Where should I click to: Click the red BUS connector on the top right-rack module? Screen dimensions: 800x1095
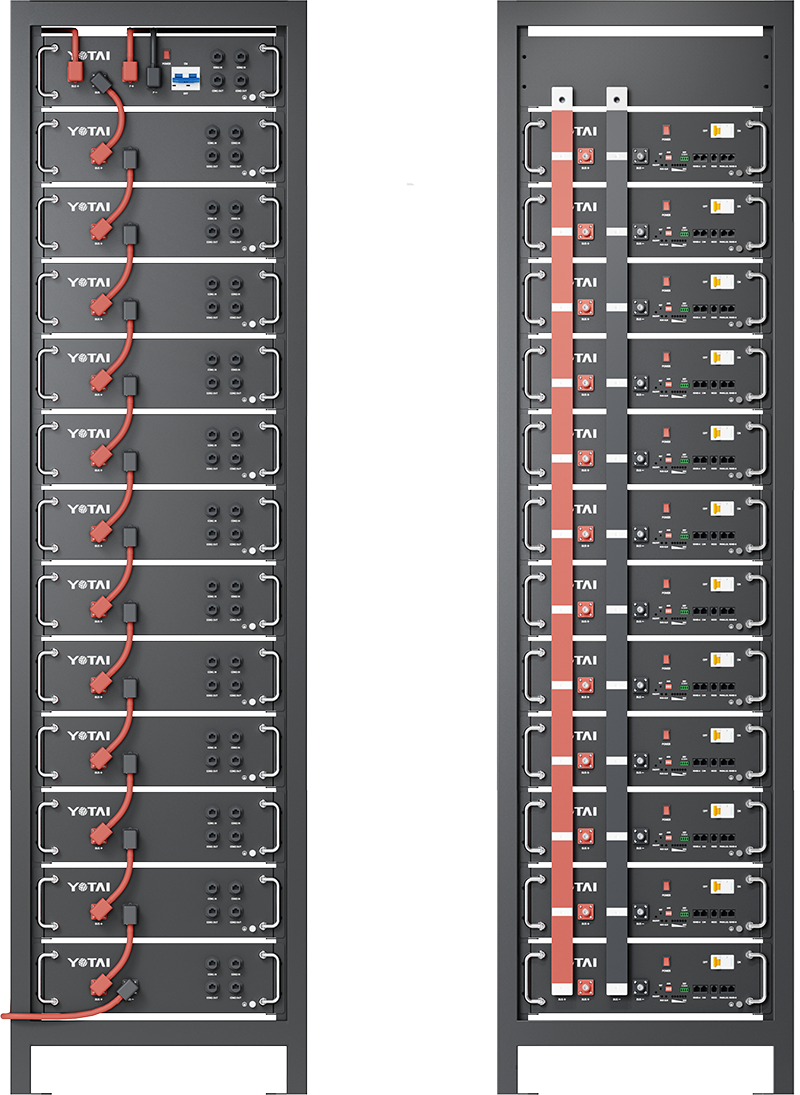[587, 156]
